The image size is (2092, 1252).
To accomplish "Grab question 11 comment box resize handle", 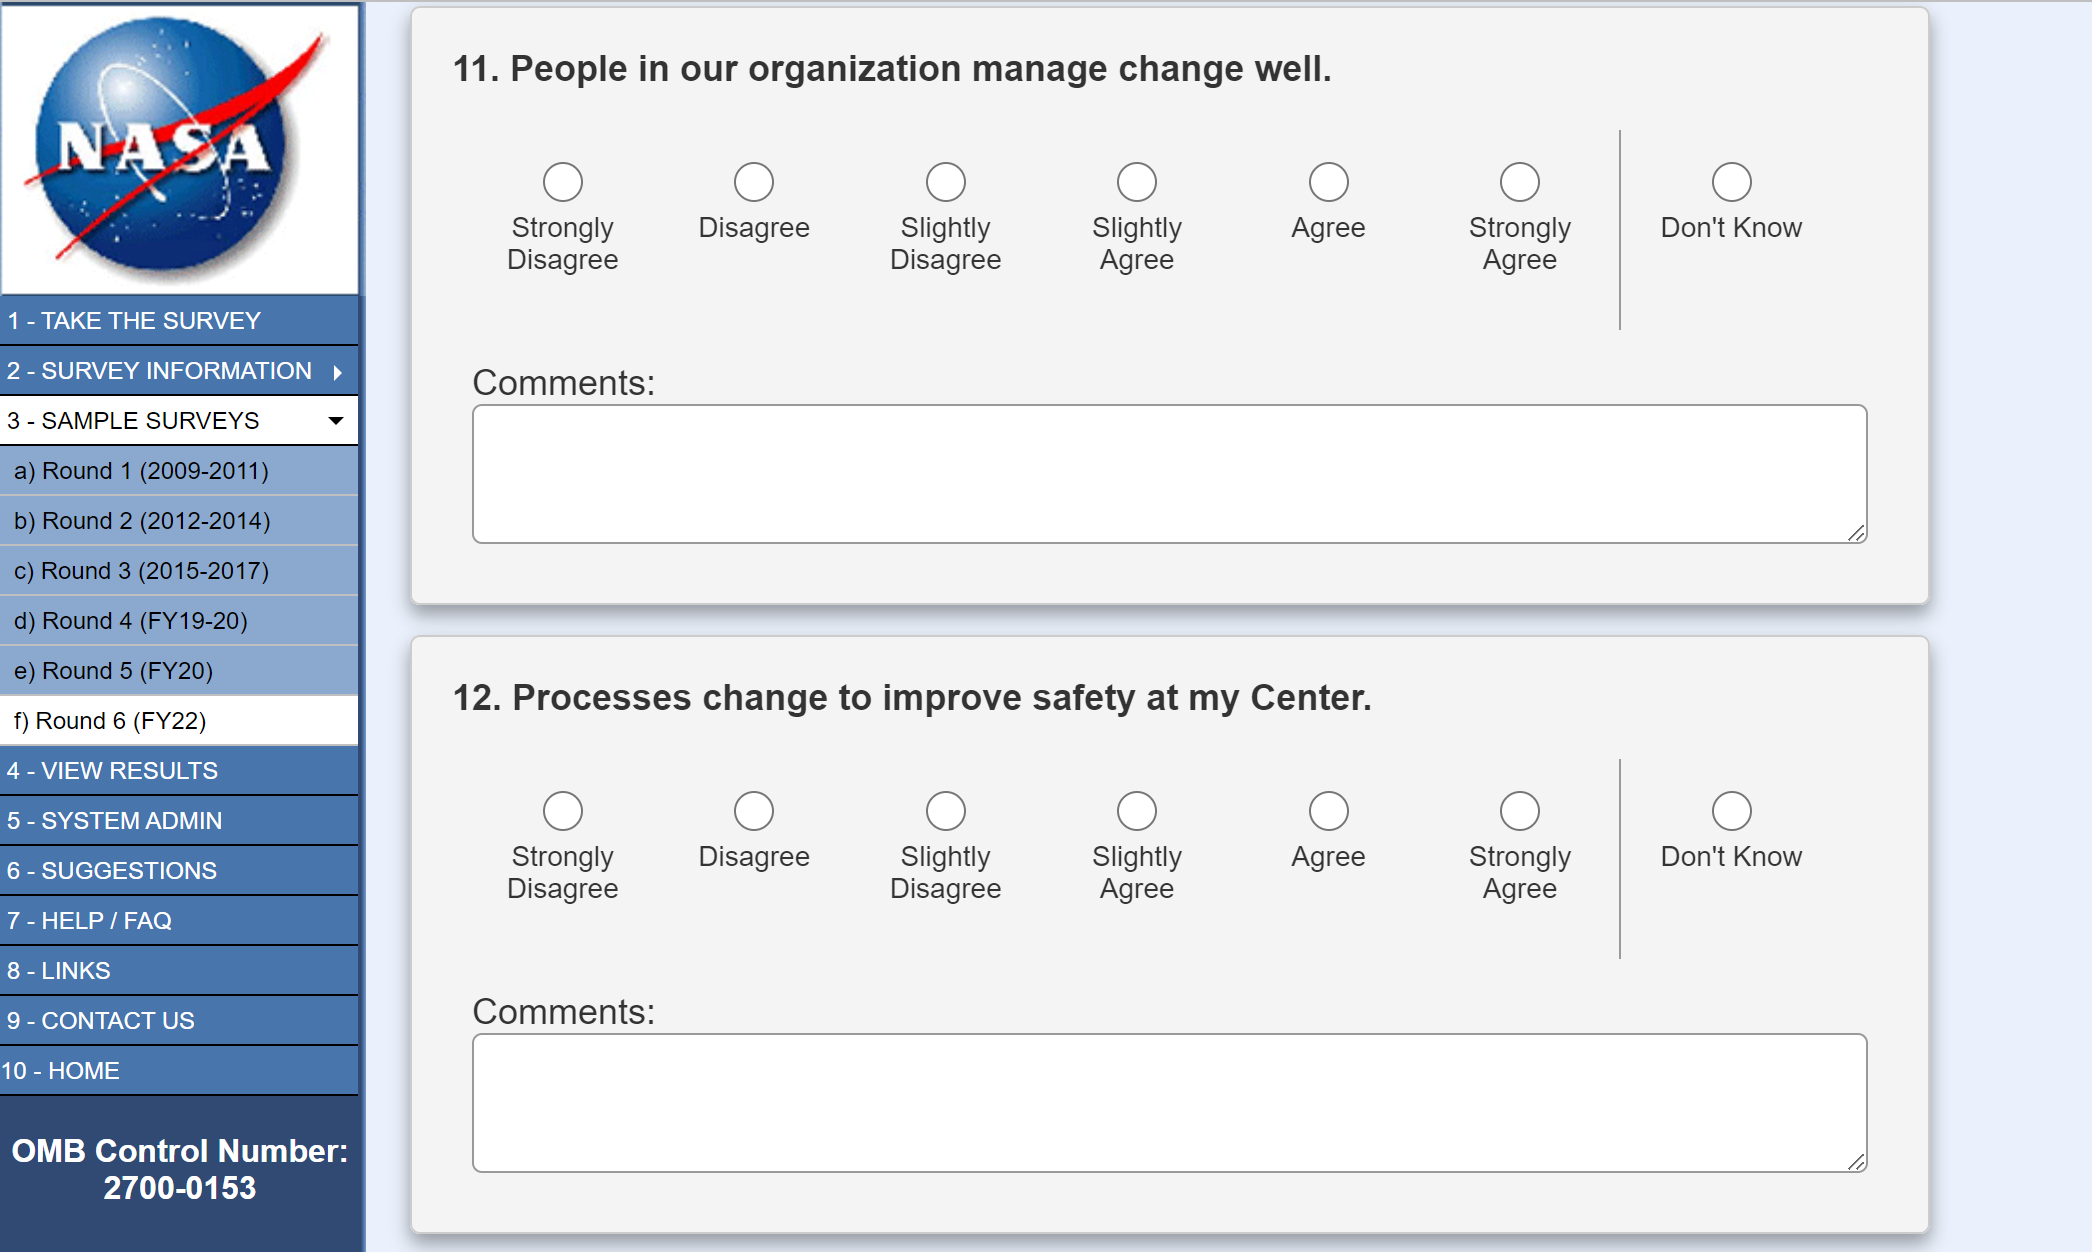I will [1857, 534].
